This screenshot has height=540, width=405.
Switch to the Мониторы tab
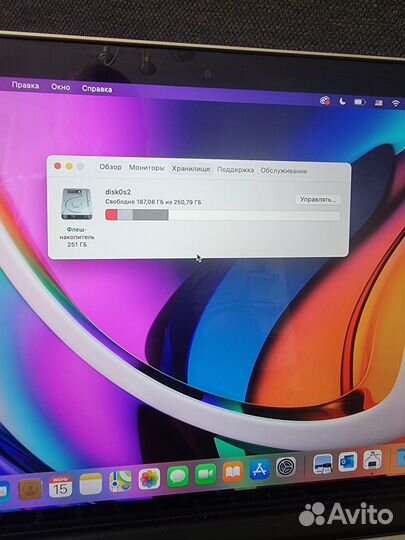(146, 168)
